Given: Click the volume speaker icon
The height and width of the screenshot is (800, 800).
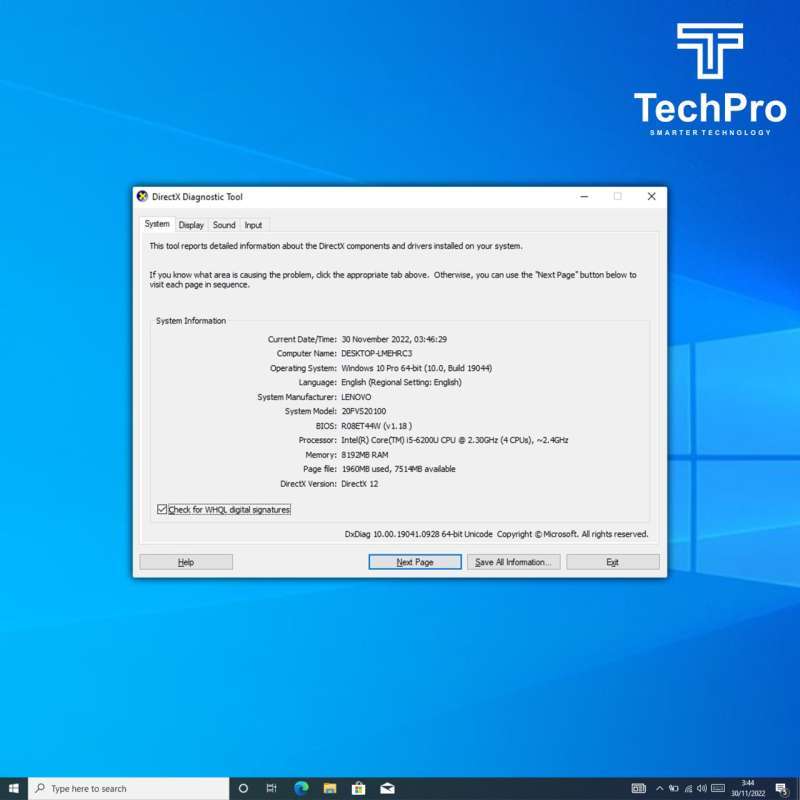Looking at the screenshot, I should click(x=702, y=788).
